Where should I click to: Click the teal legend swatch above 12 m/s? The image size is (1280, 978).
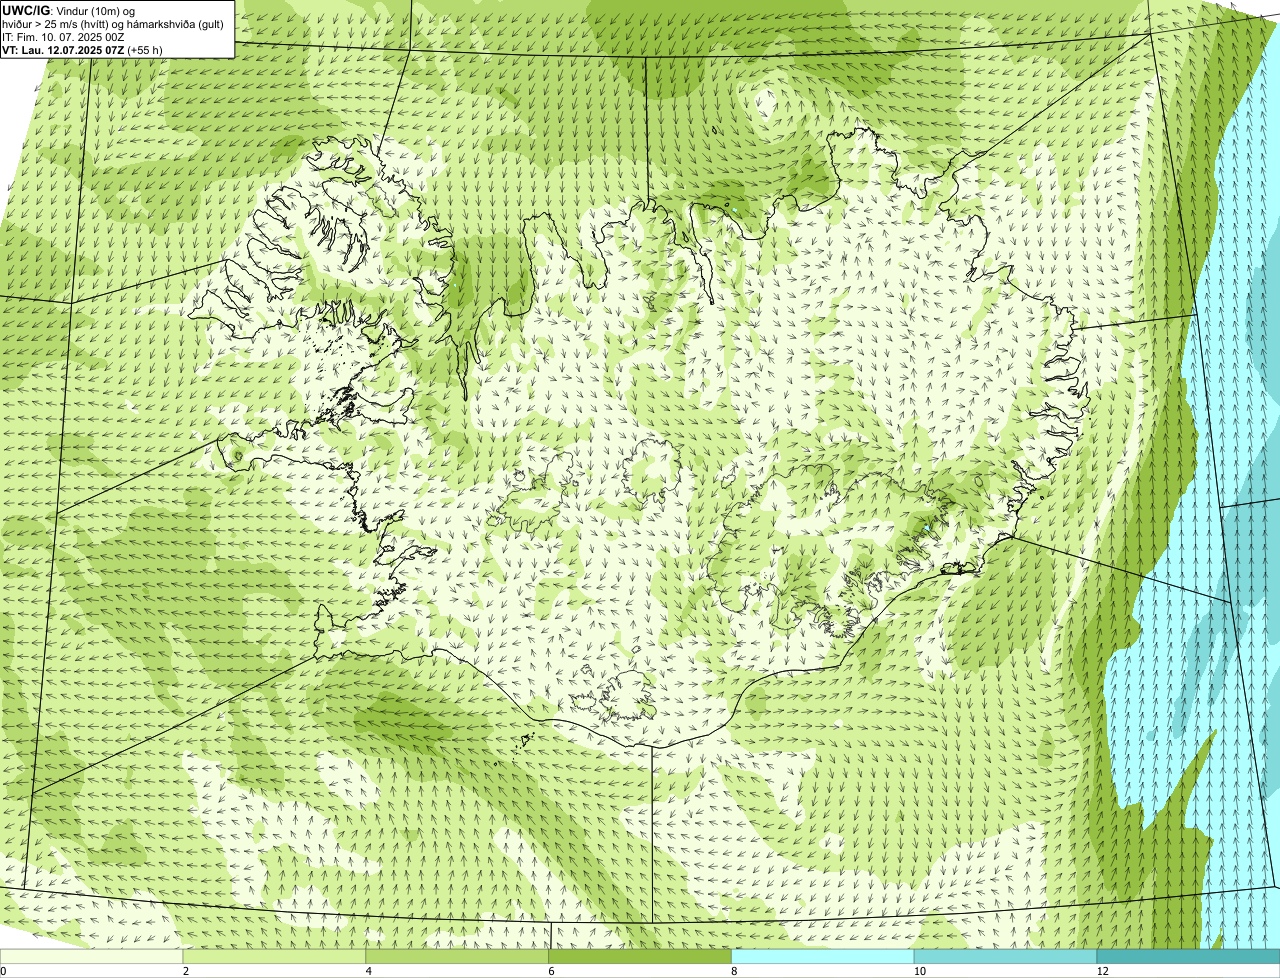[x=1189, y=956]
